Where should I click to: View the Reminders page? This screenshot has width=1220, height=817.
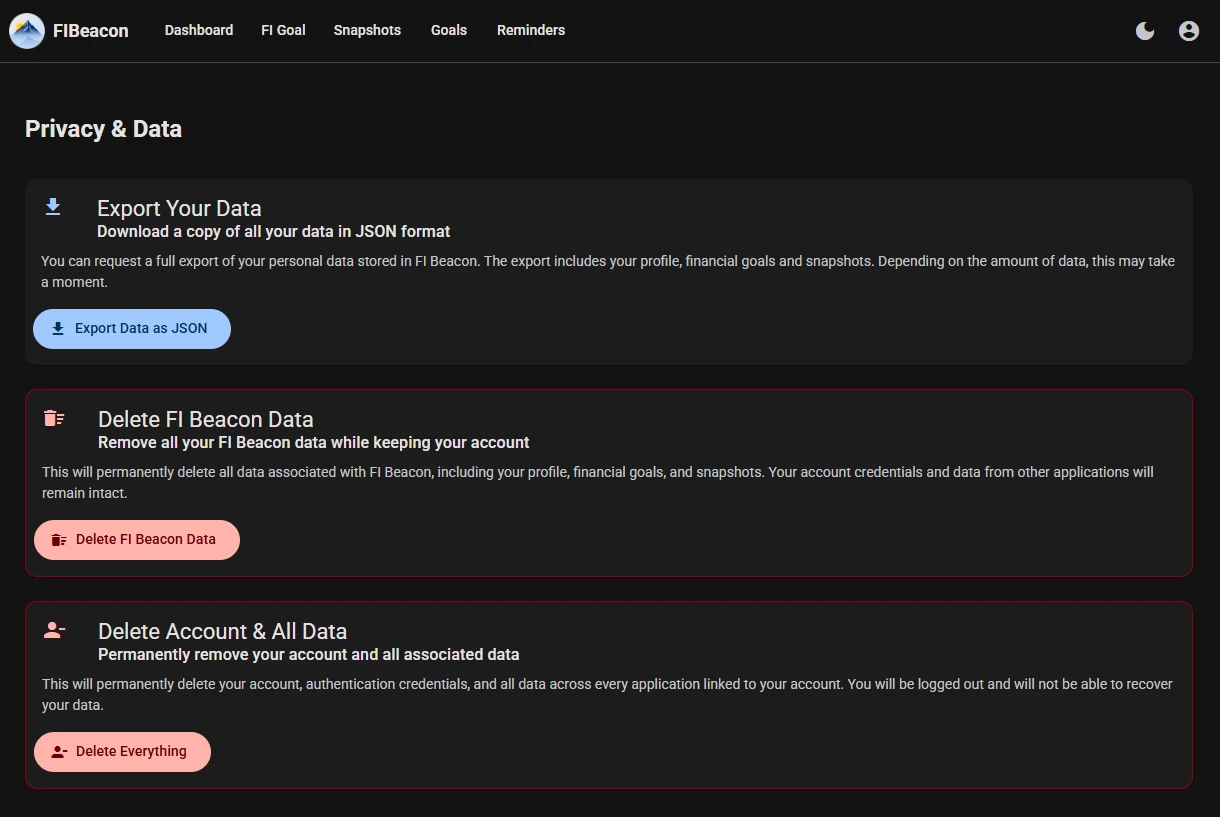(x=531, y=30)
